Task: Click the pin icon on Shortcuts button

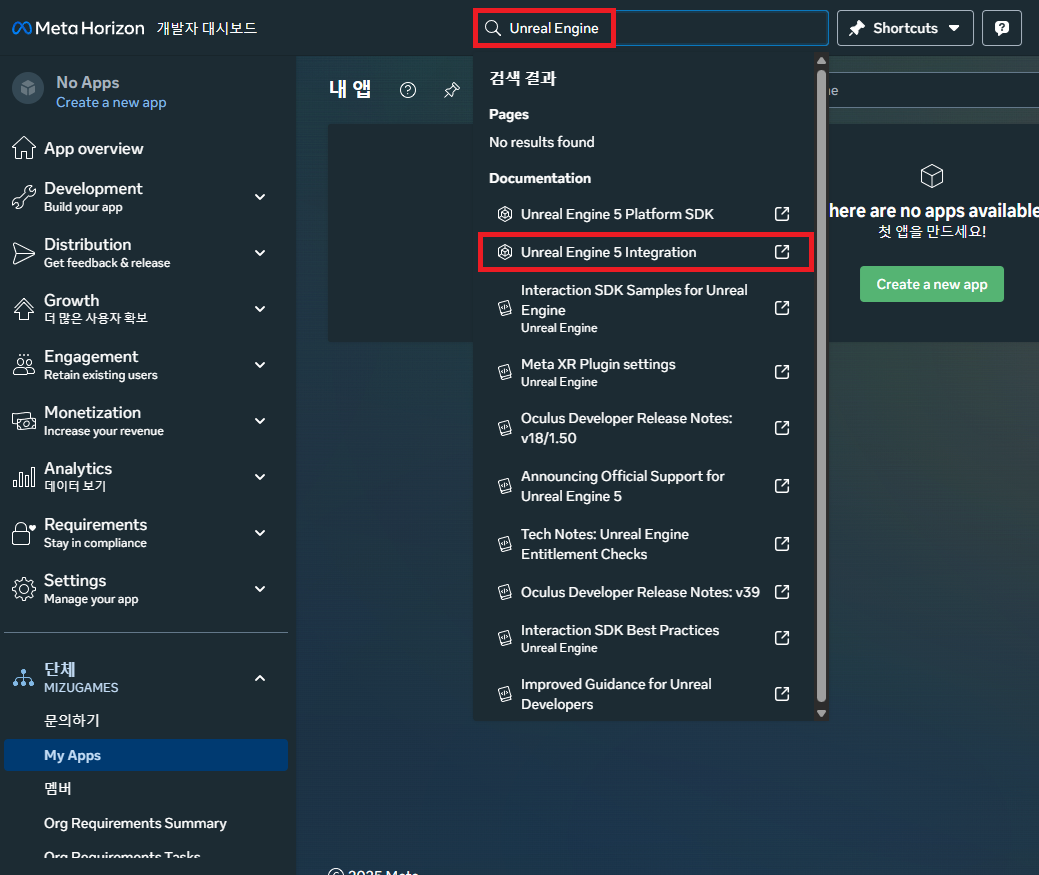Action: coord(857,28)
